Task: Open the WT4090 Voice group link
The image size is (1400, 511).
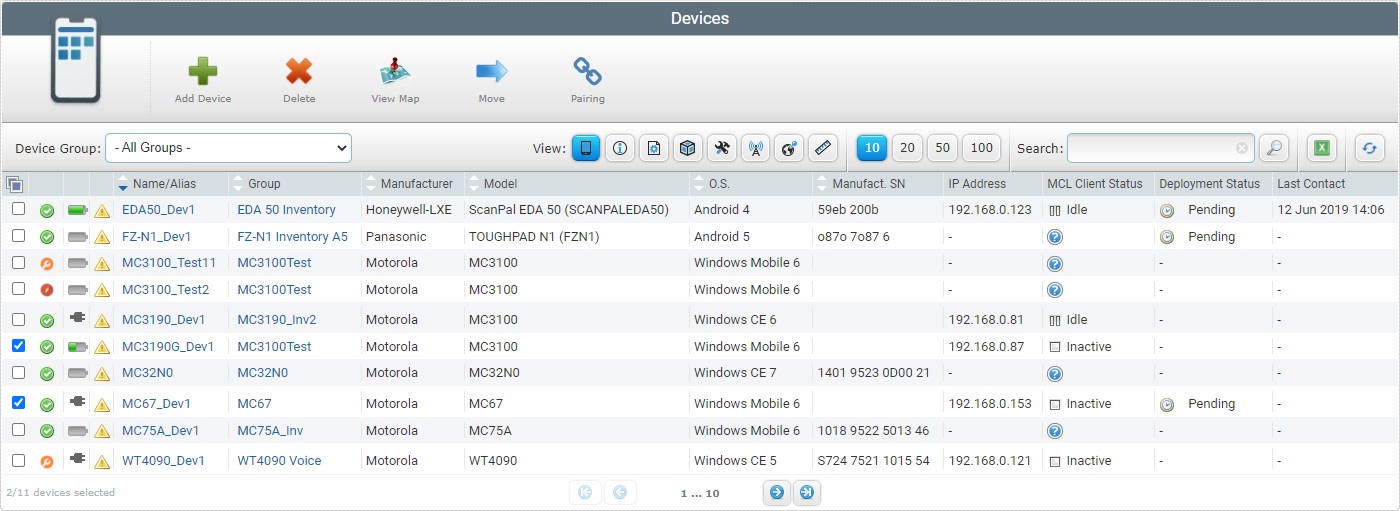Action: click(279, 461)
